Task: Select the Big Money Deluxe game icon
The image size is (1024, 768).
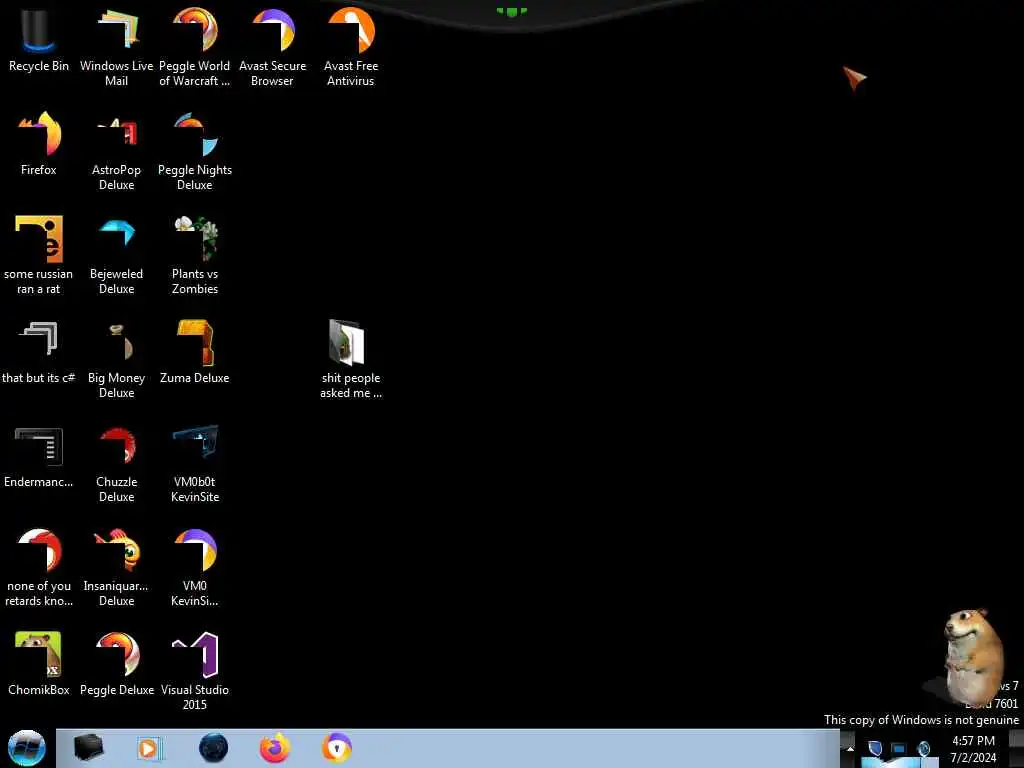Action: [x=116, y=359]
